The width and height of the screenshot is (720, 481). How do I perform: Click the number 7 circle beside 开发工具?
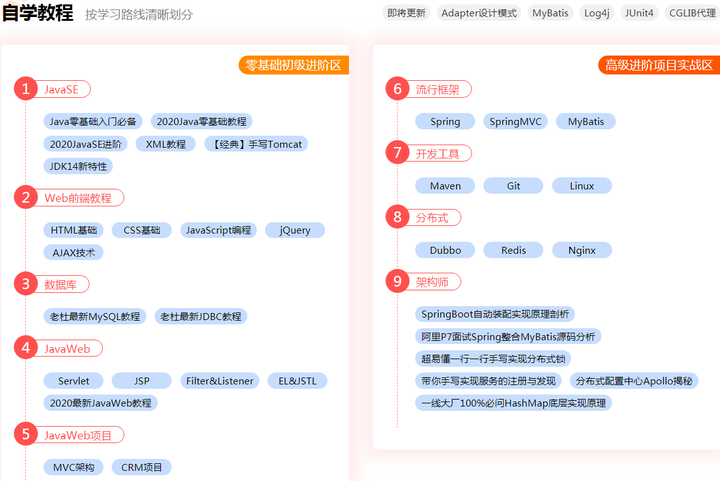397,153
